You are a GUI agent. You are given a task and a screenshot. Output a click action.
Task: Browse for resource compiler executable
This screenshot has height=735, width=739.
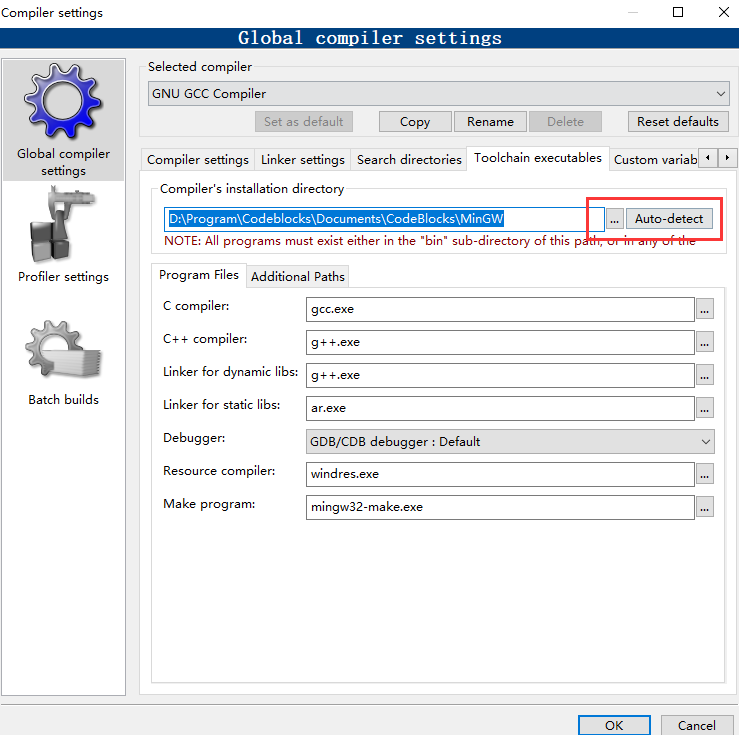[x=705, y=474]
